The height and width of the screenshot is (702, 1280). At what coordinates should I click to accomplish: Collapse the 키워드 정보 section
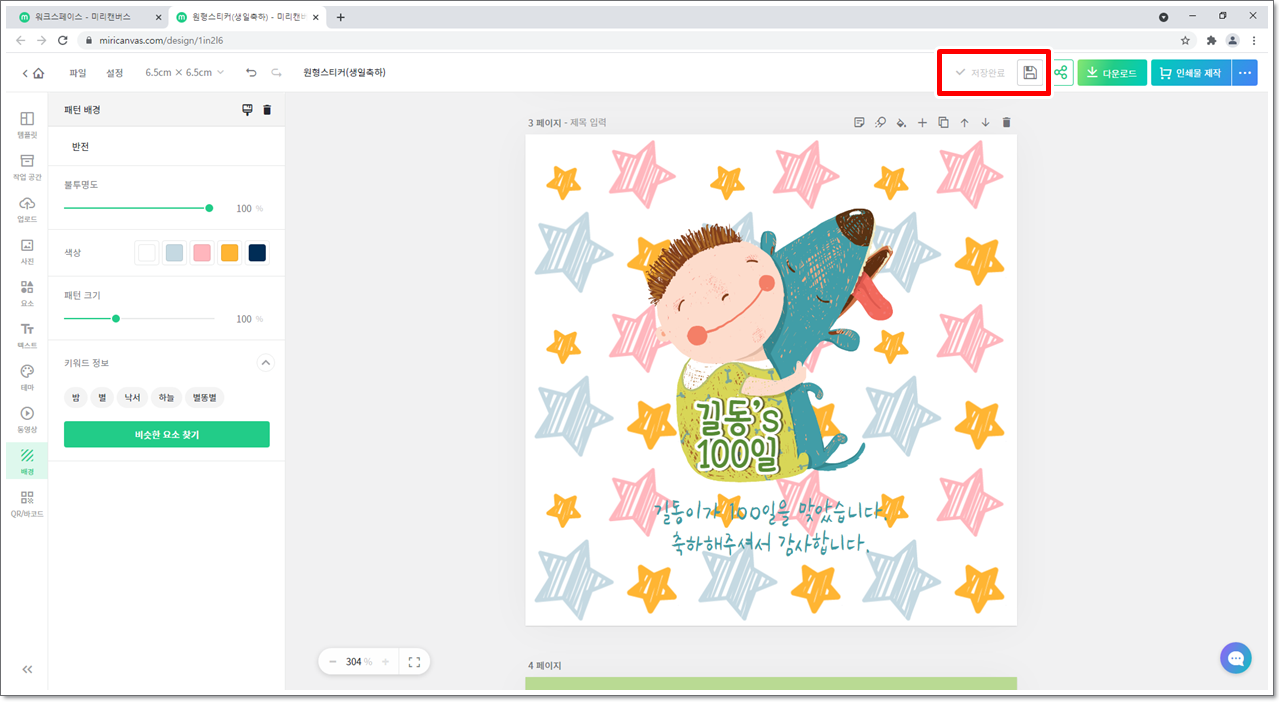click(266, 363)
